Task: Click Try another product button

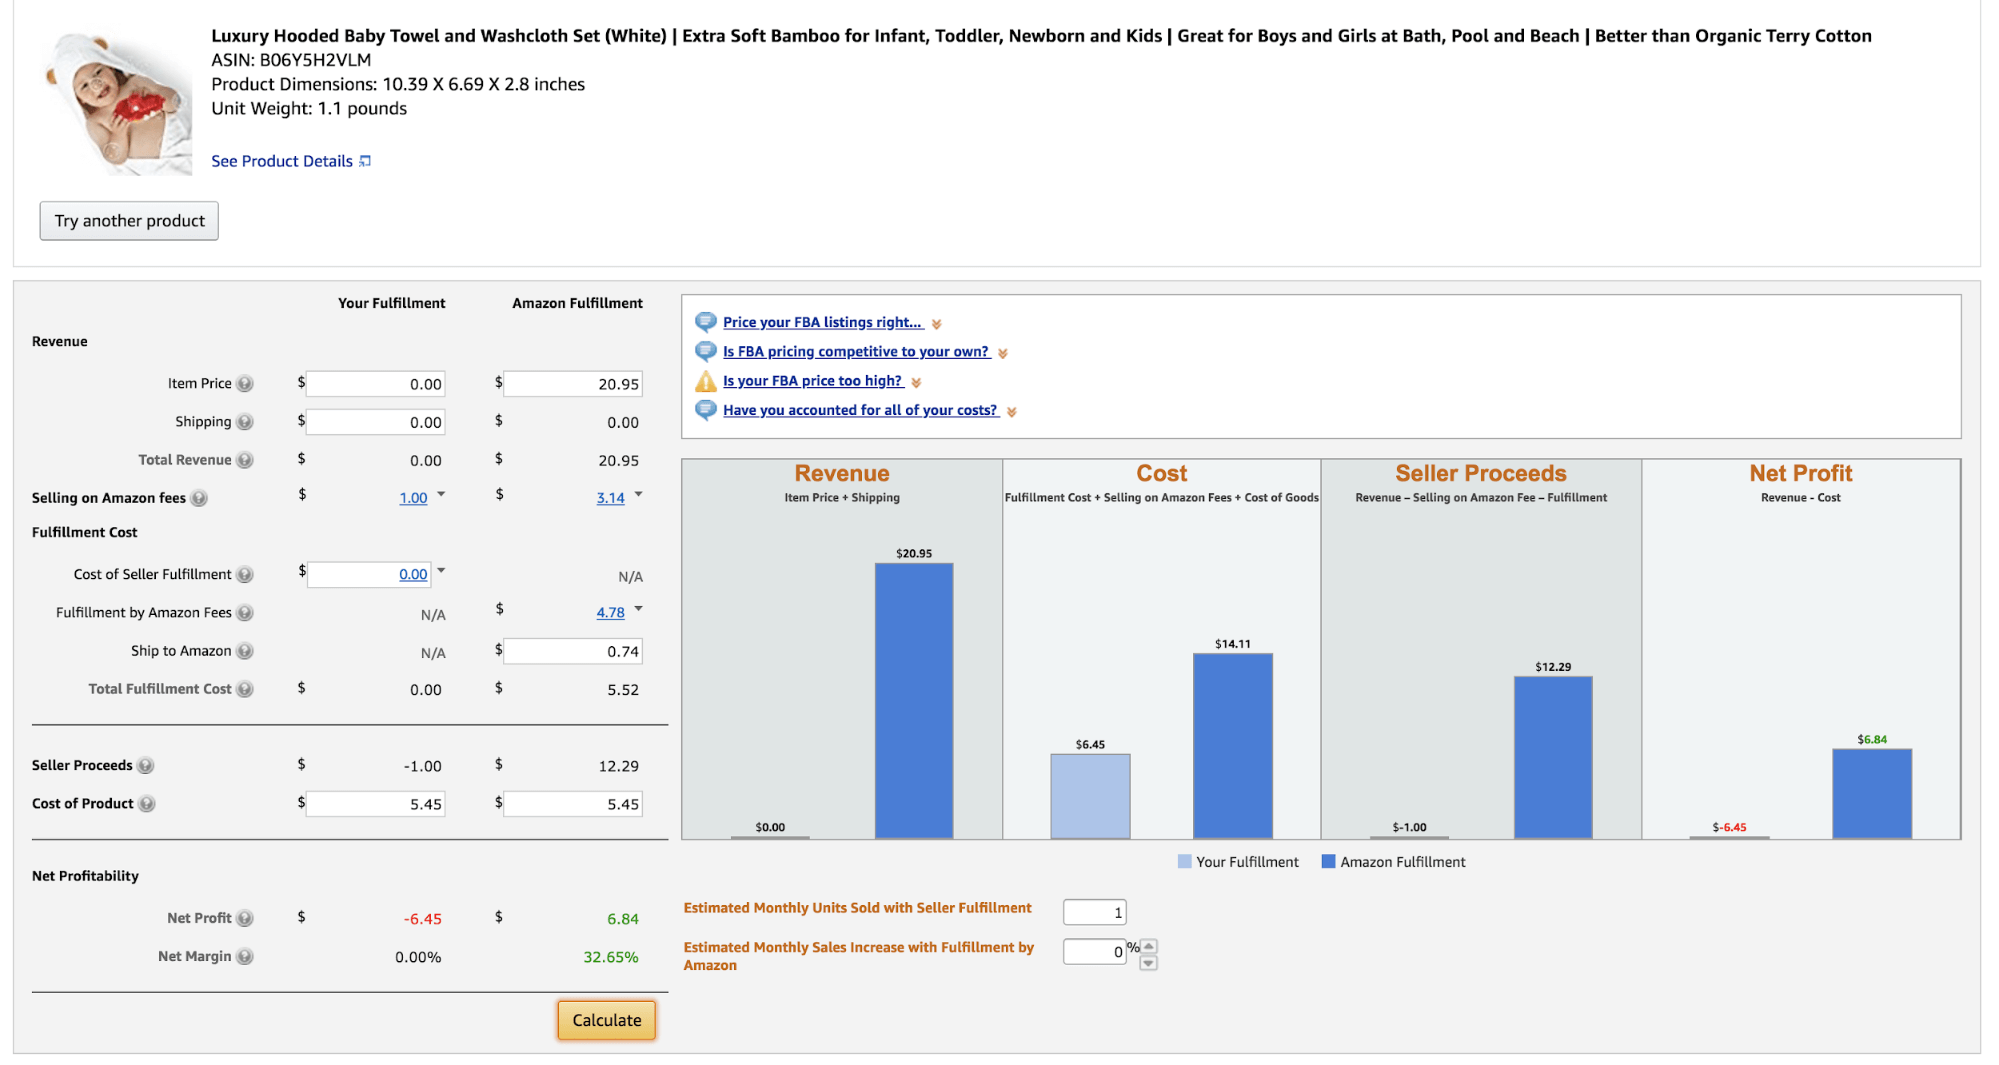Action: [x=129, y=221]
